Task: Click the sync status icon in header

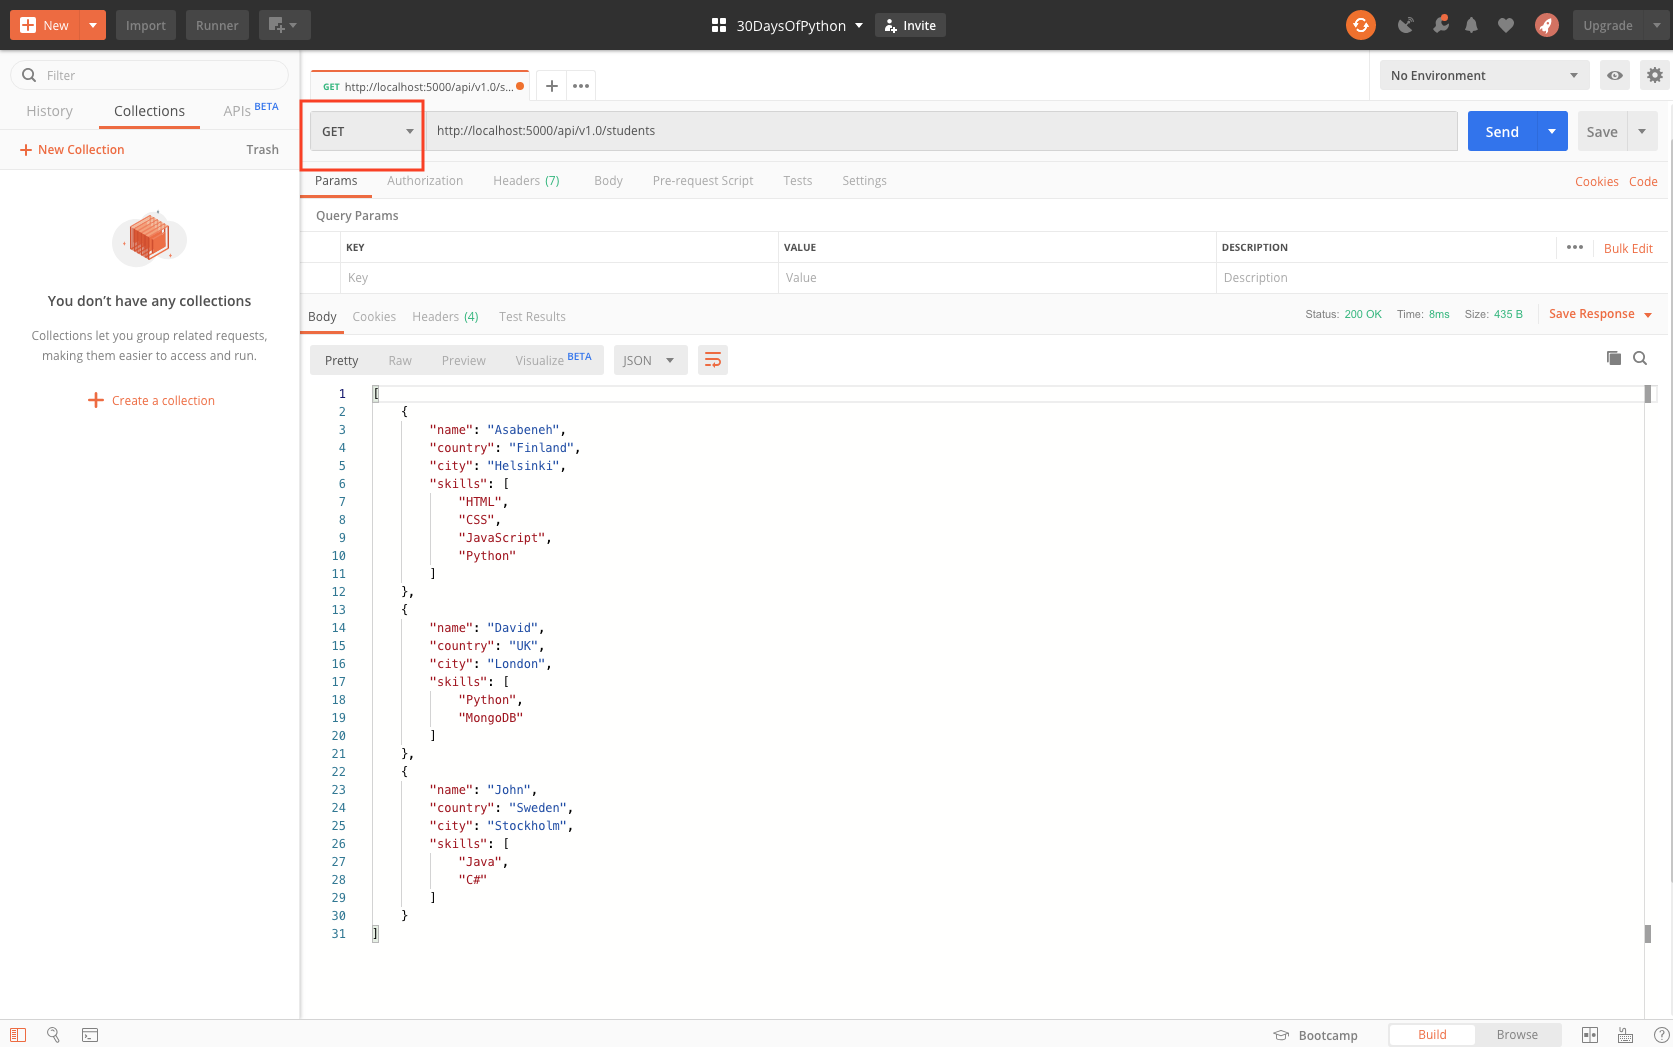Action: (1360, 25)
